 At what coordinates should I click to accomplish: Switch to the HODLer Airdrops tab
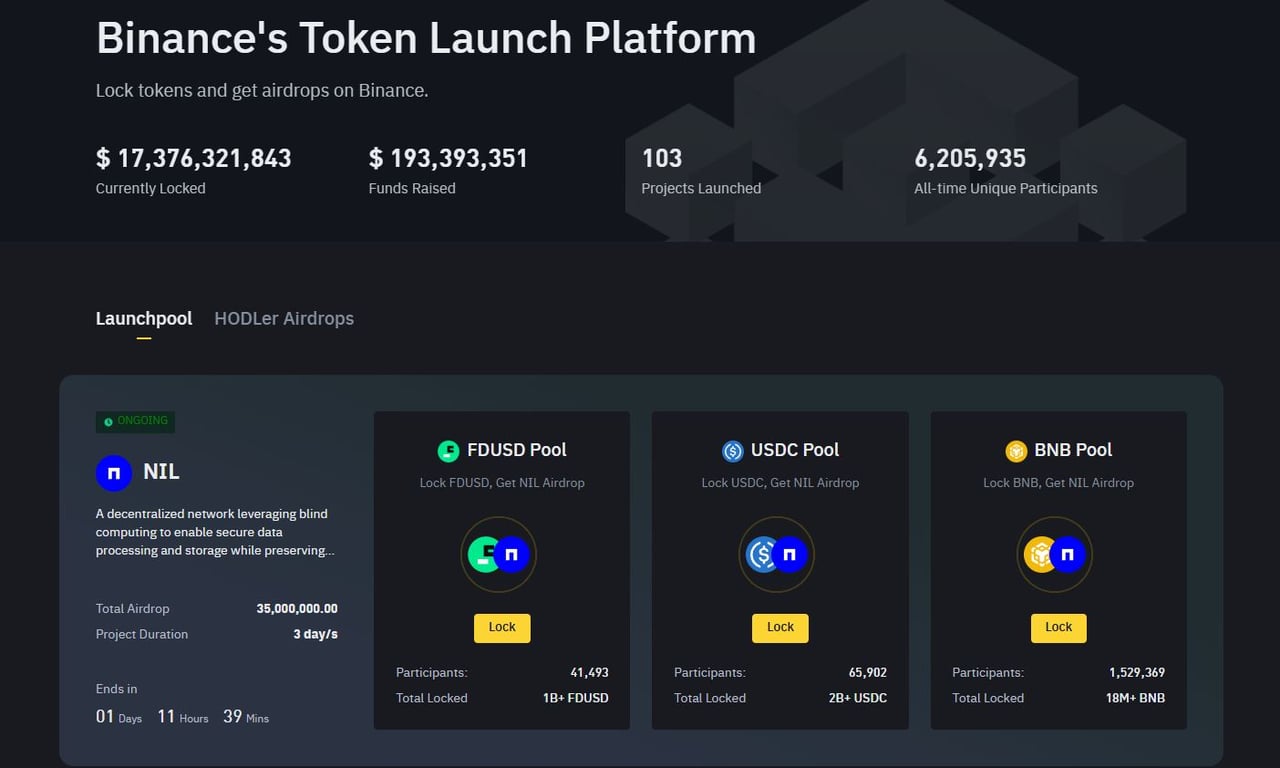[284, 319]
